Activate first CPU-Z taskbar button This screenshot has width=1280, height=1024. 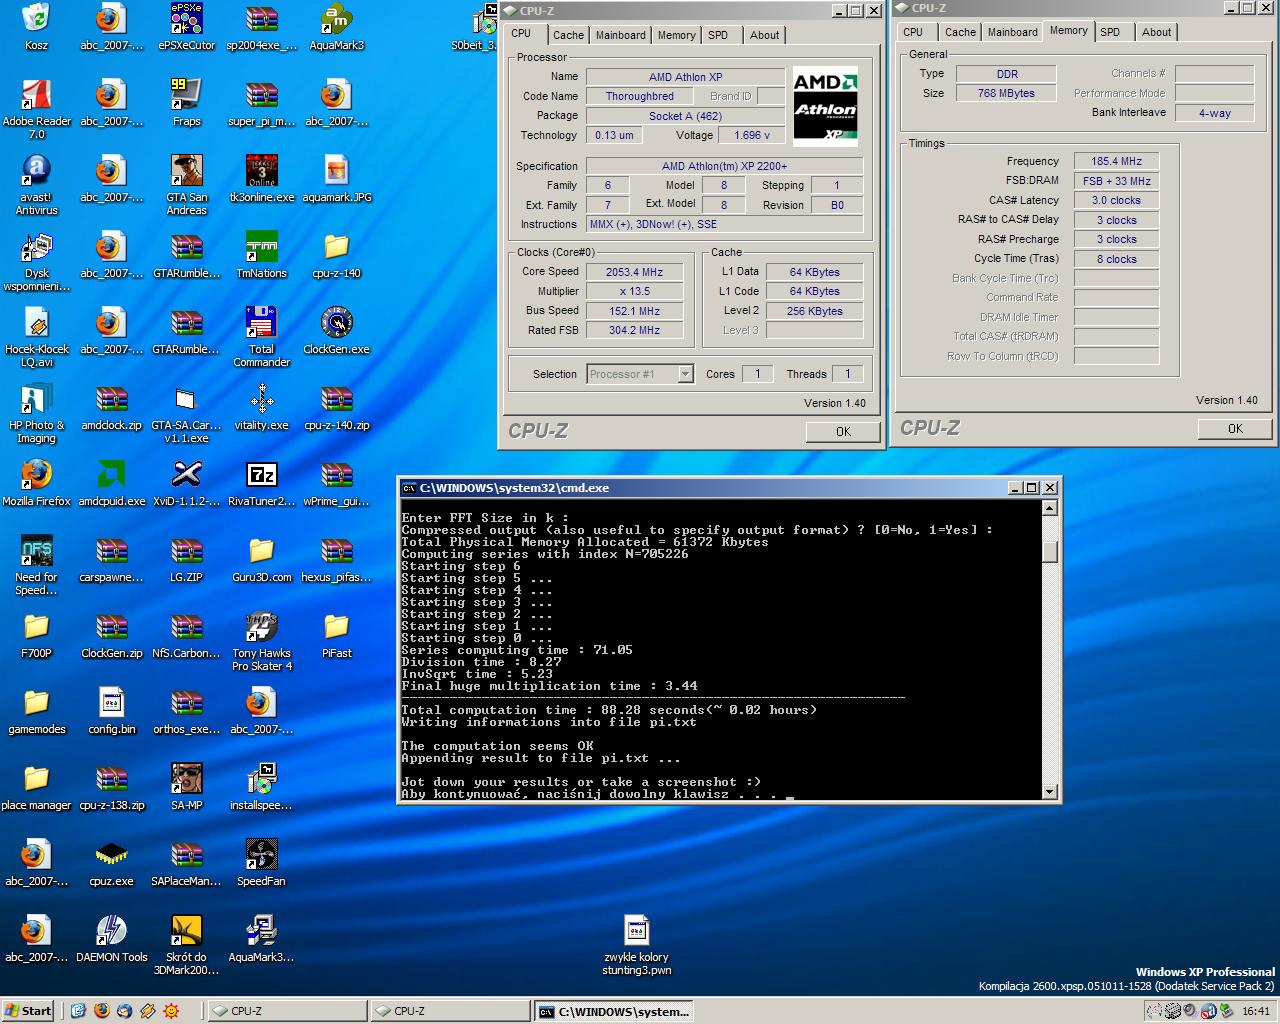286,1011
